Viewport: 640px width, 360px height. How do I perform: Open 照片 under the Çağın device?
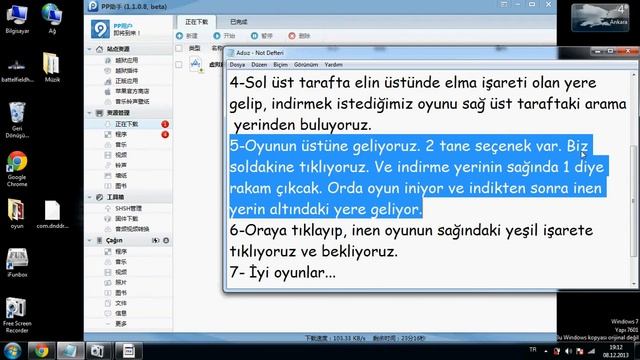coord(121,282)
